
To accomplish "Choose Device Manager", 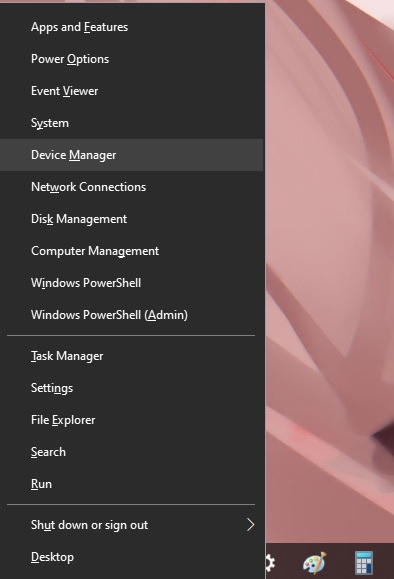I will (x=132, y=155).
